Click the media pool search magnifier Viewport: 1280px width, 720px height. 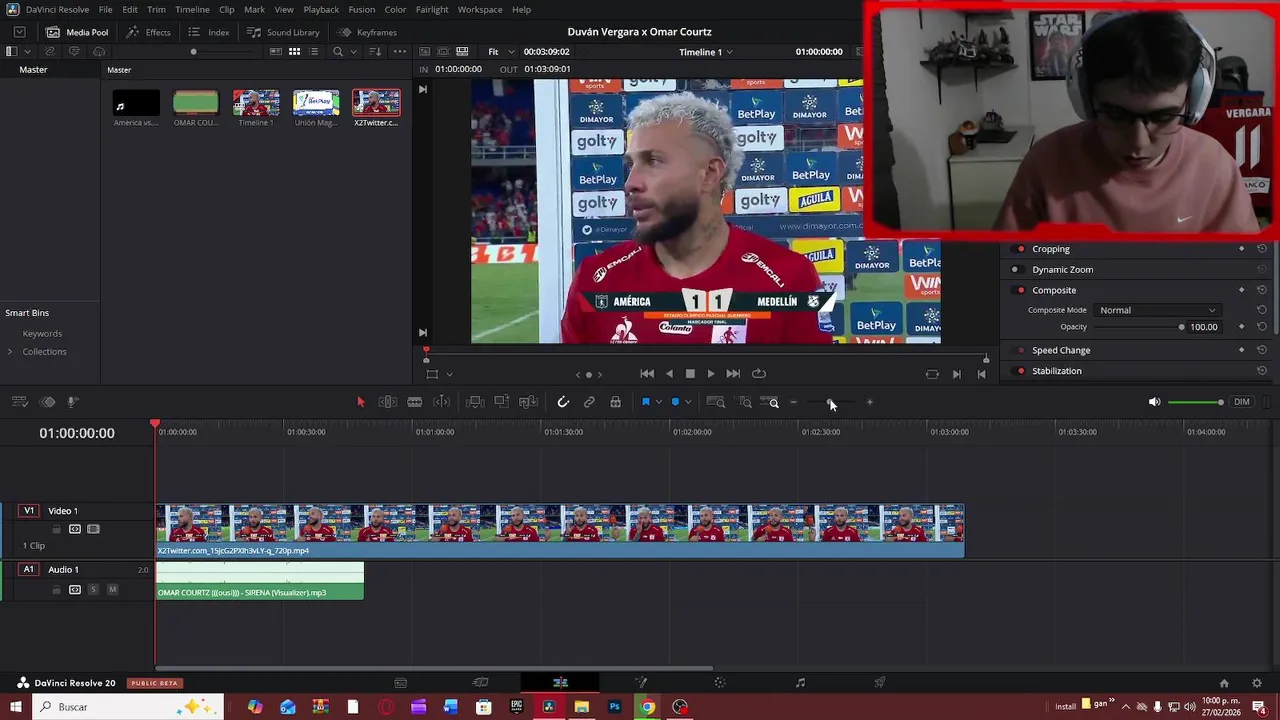coord(338,51)
